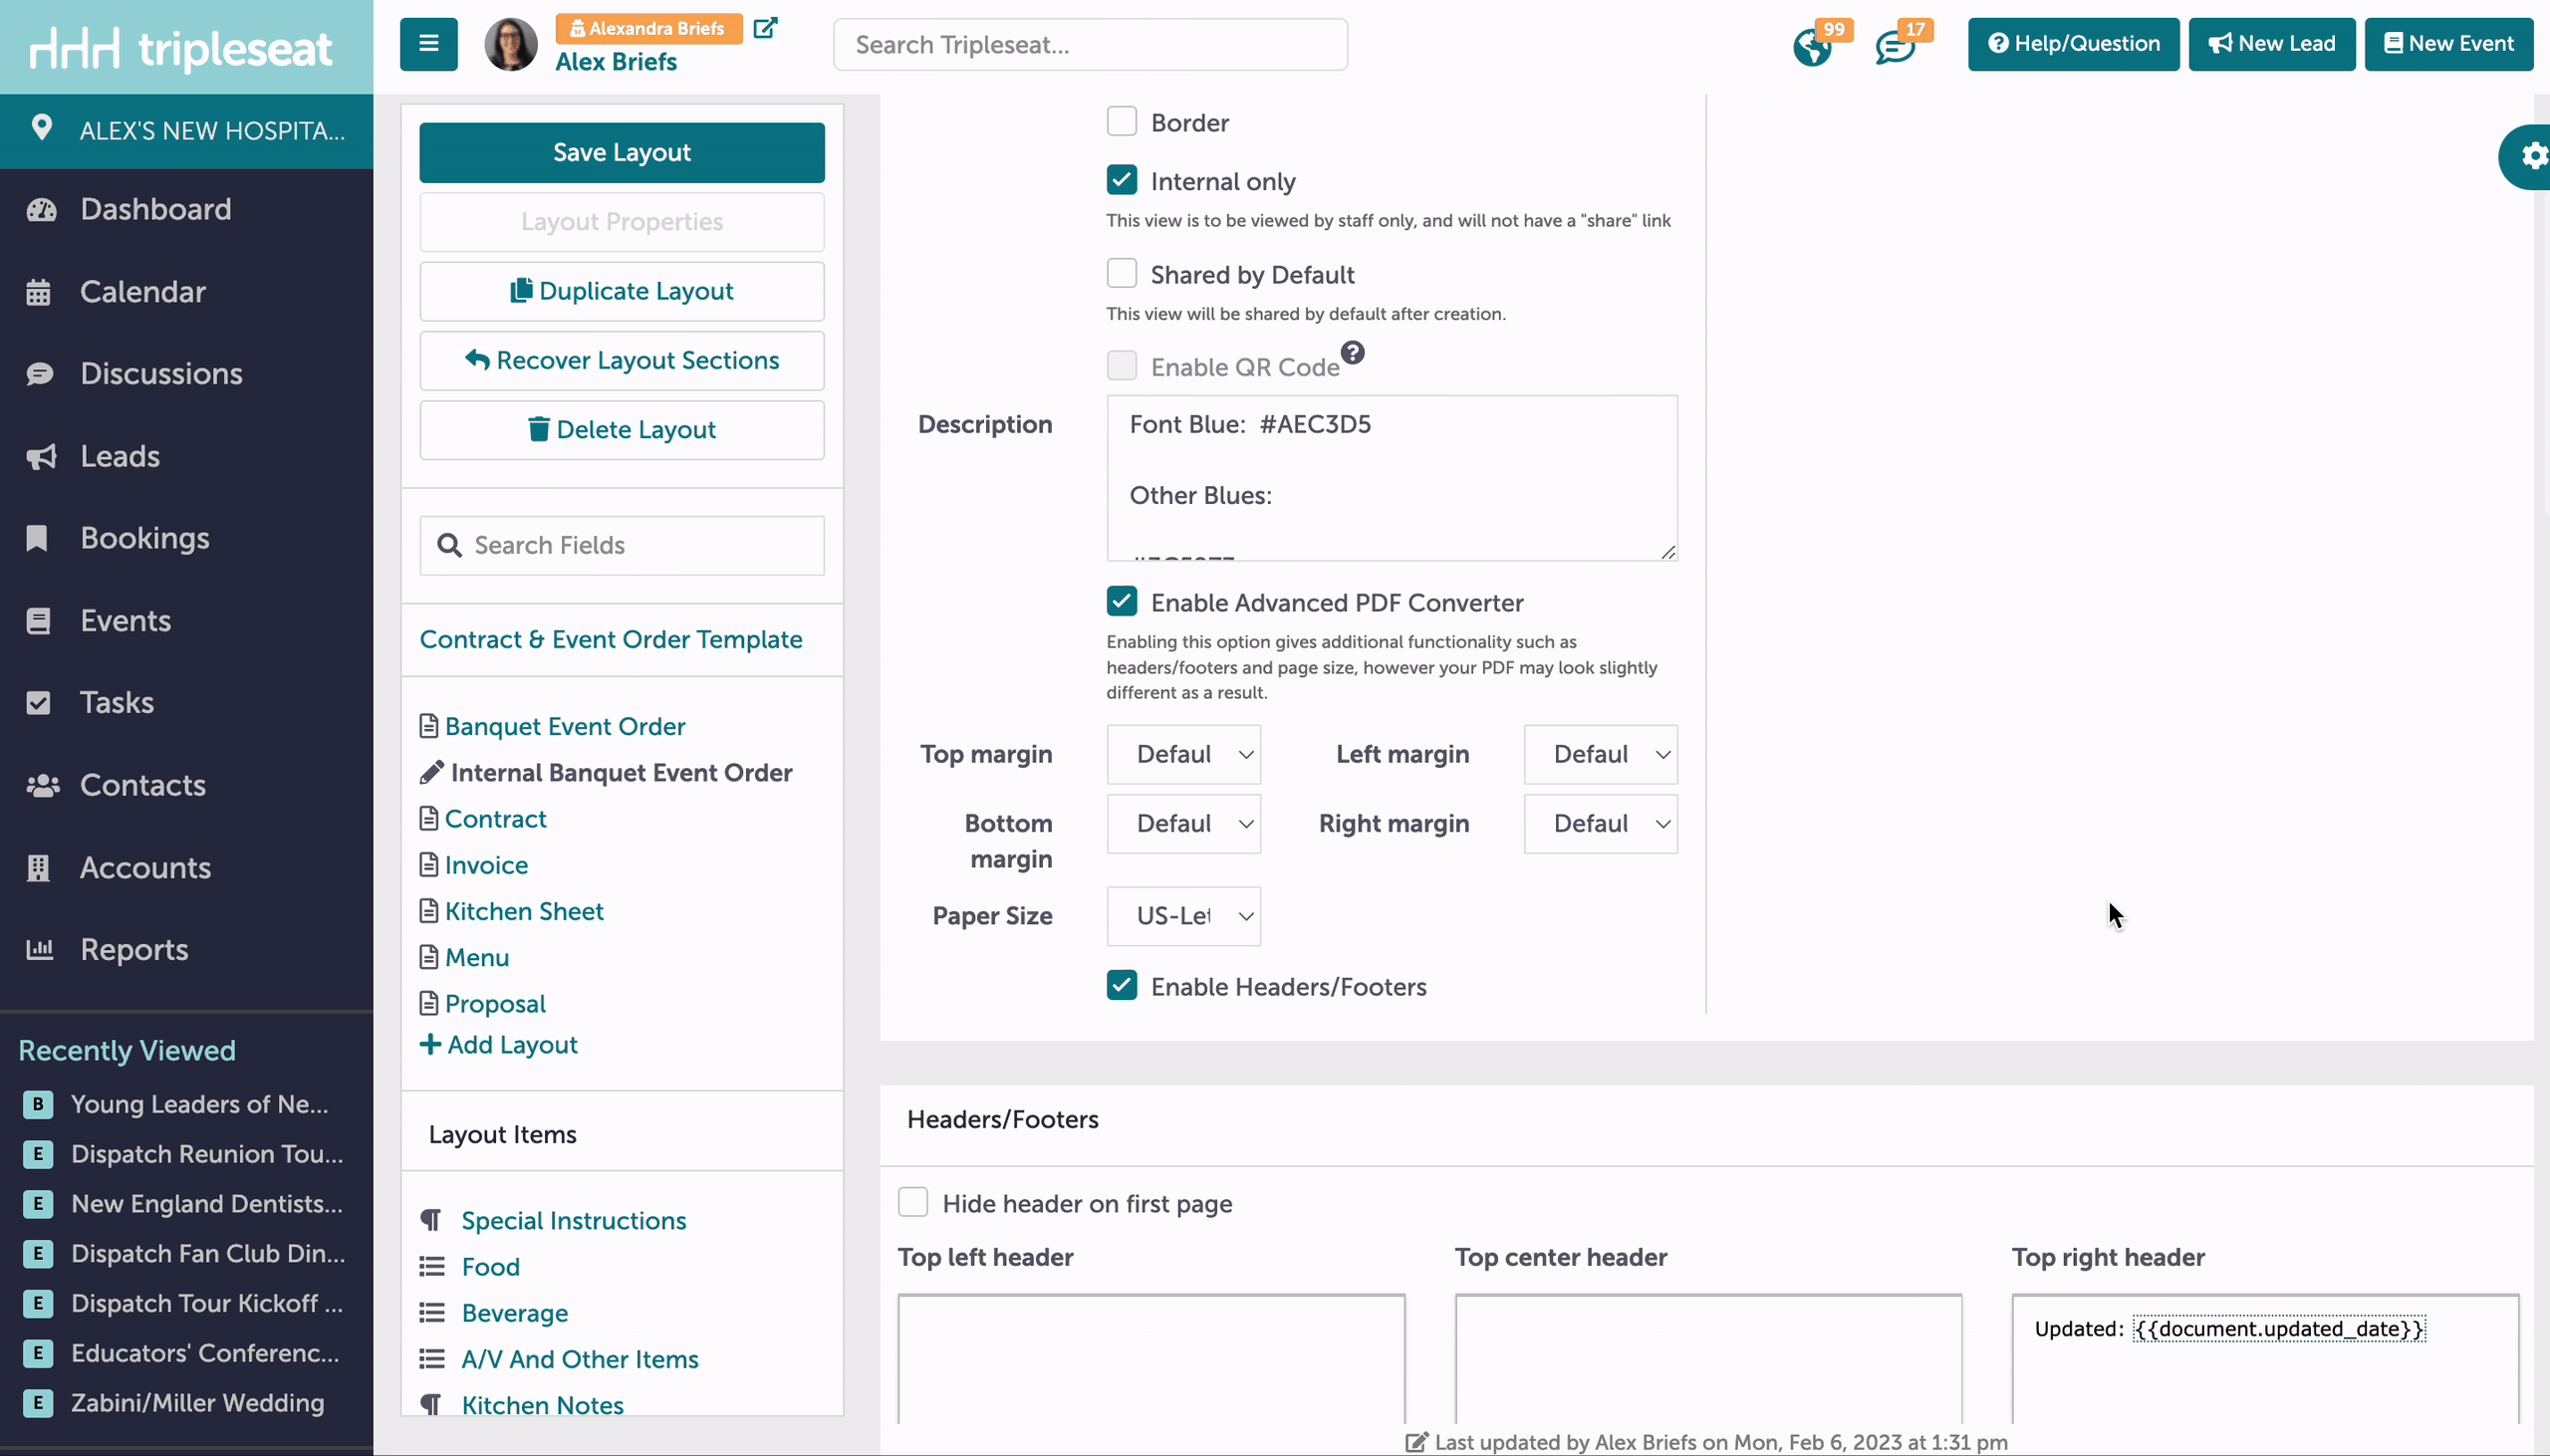
Task: Open the Top margin dropdown
Action: [x=1183, y=754]
